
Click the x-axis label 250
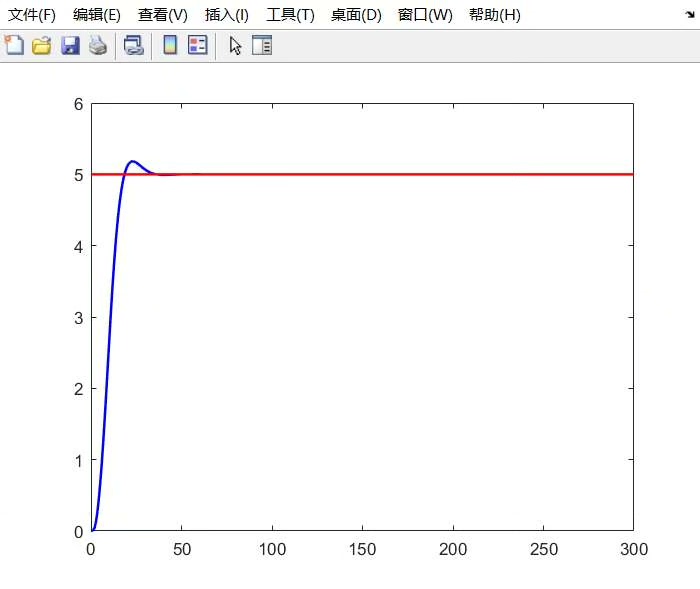point(544,549)
